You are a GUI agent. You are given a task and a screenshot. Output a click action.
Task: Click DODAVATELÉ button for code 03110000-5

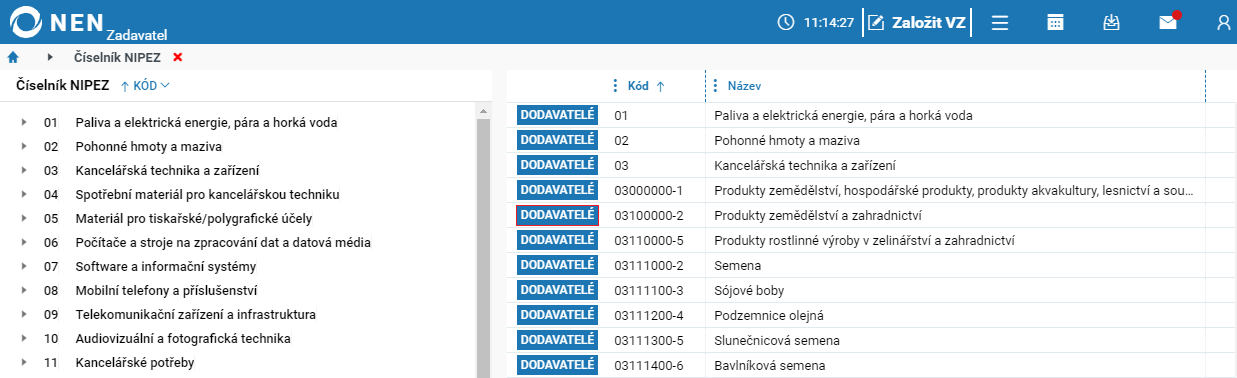(557, 240)
